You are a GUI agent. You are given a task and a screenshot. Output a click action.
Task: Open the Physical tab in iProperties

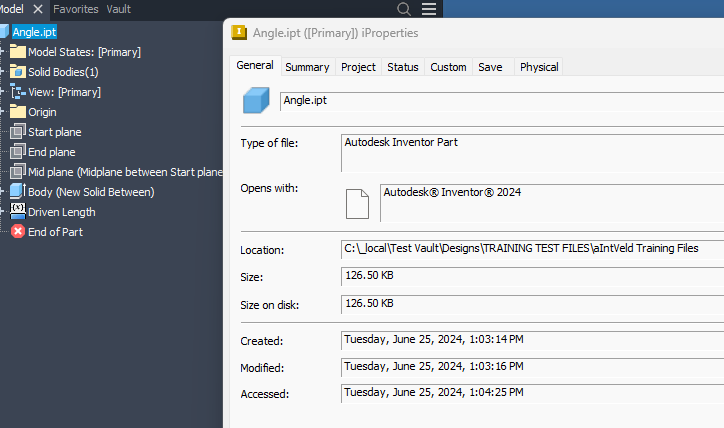539,67
